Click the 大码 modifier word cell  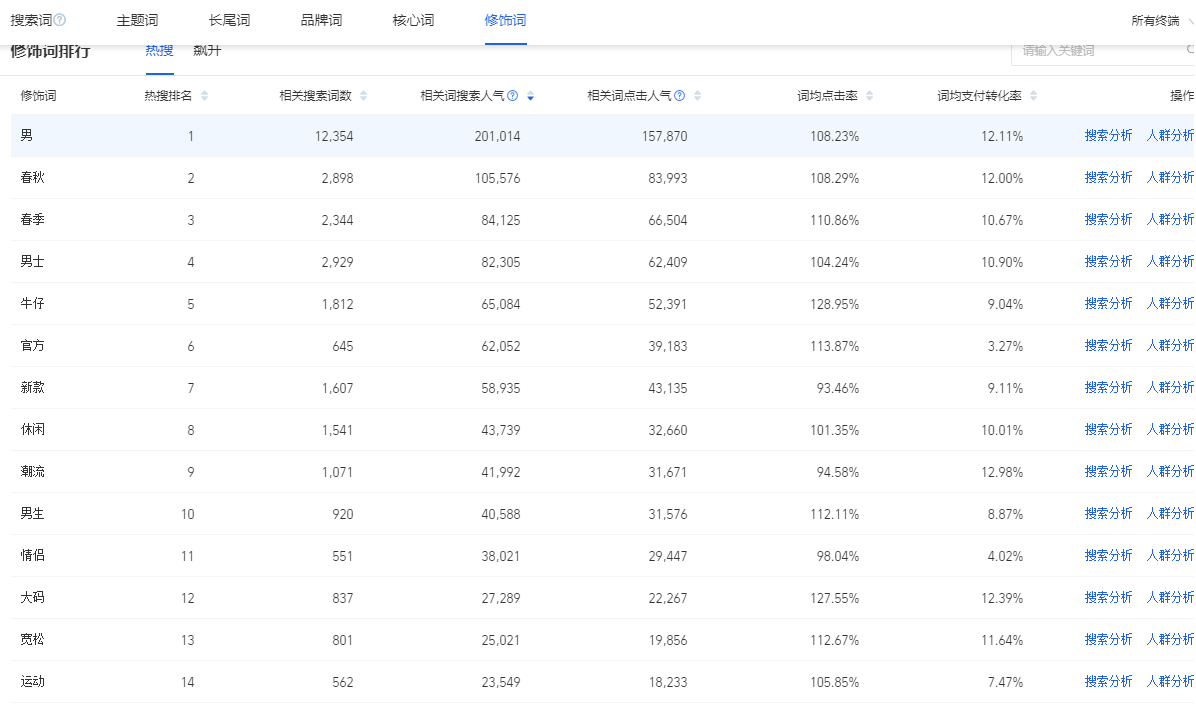[32, 597]
